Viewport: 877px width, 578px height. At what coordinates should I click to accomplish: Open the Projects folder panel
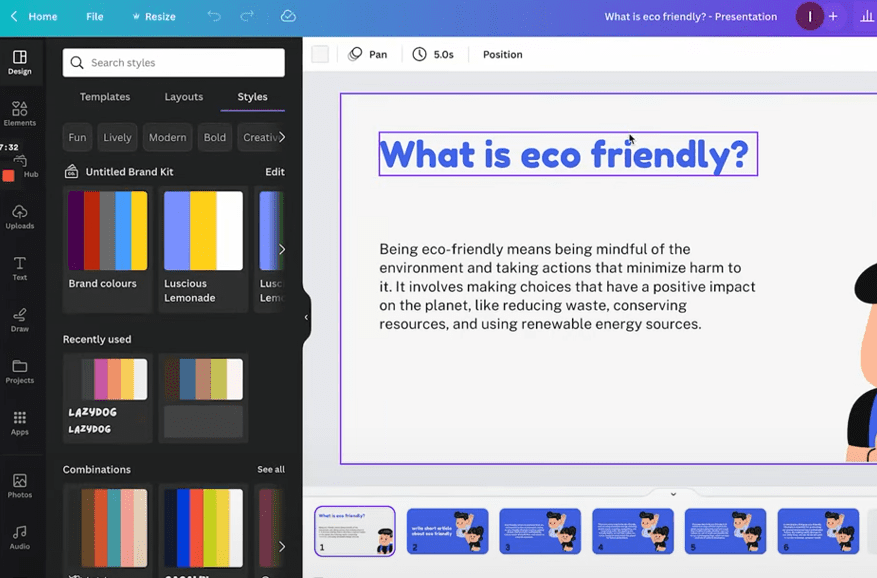(x=20, y=372)
